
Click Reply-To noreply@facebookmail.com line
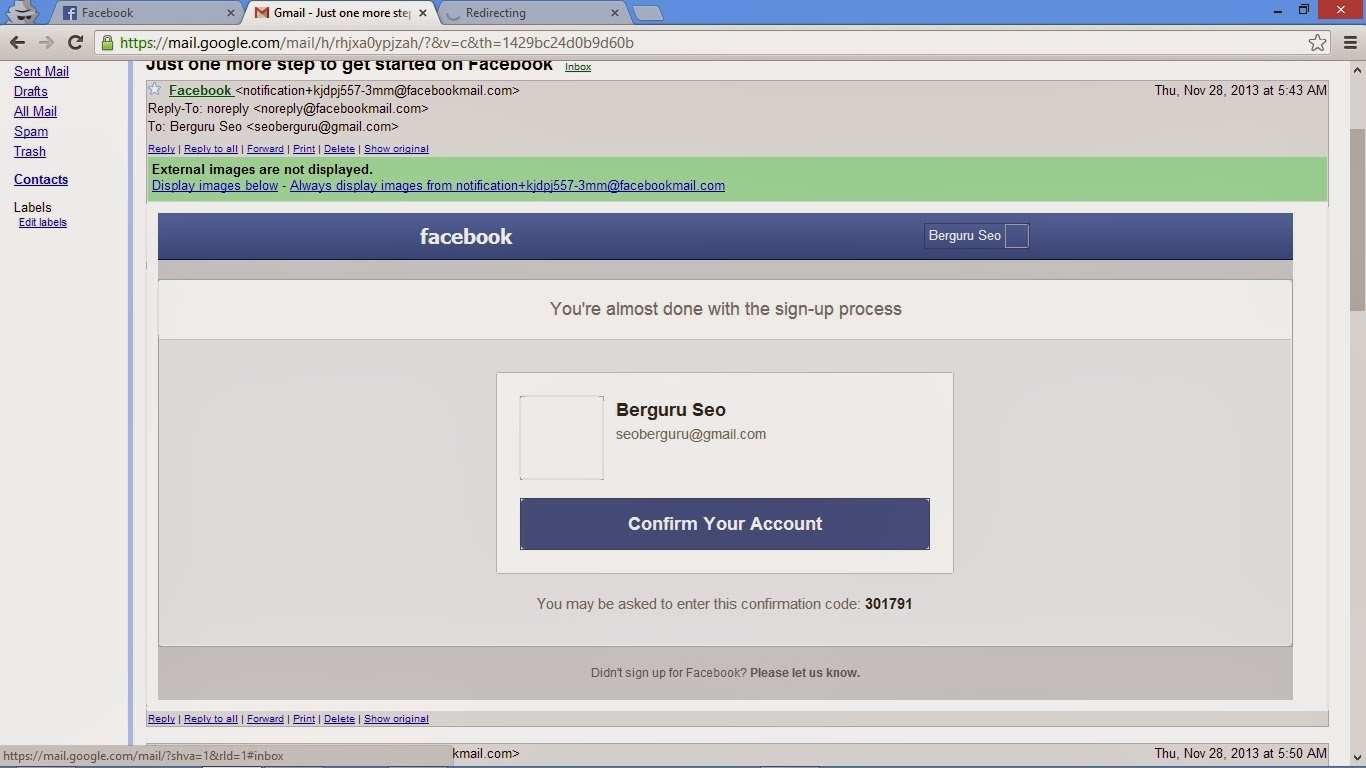[288, 108]
